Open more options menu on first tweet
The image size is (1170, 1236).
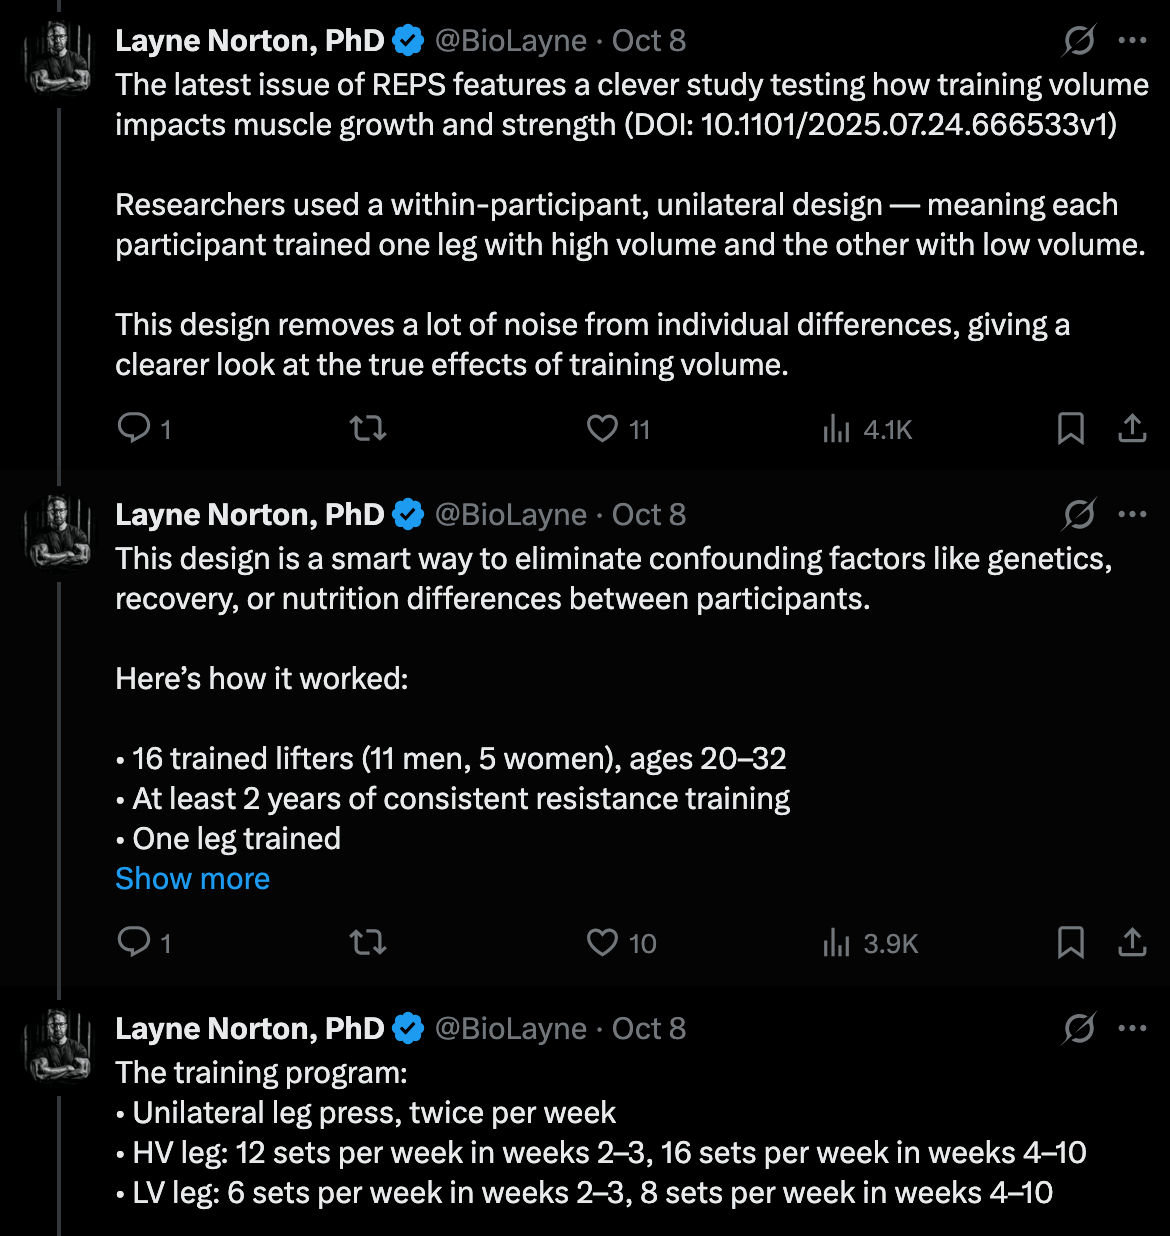coord(1132,41)
